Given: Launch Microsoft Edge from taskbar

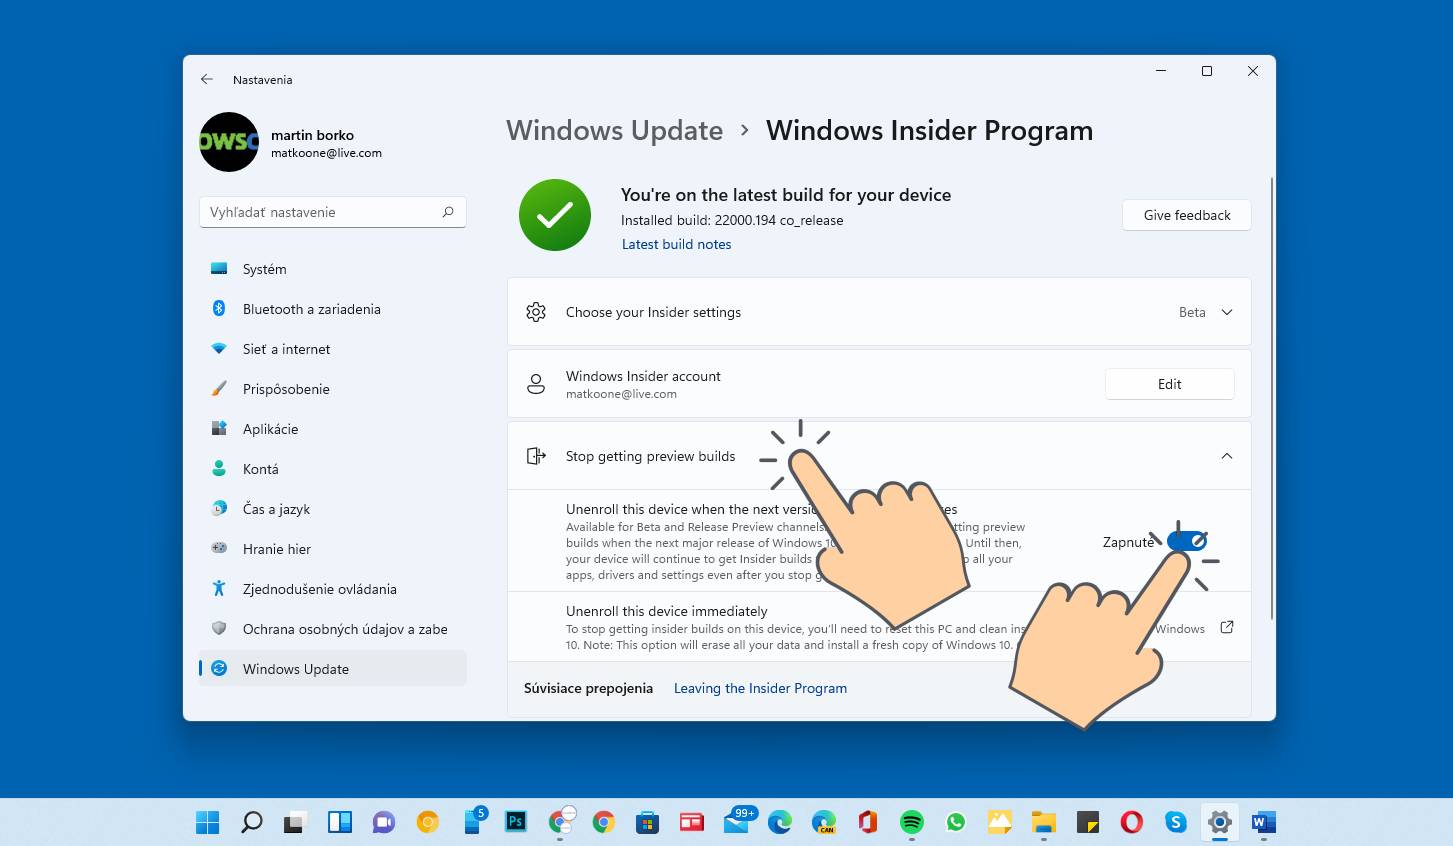Looking at the screenshot, I should point(779,822).
